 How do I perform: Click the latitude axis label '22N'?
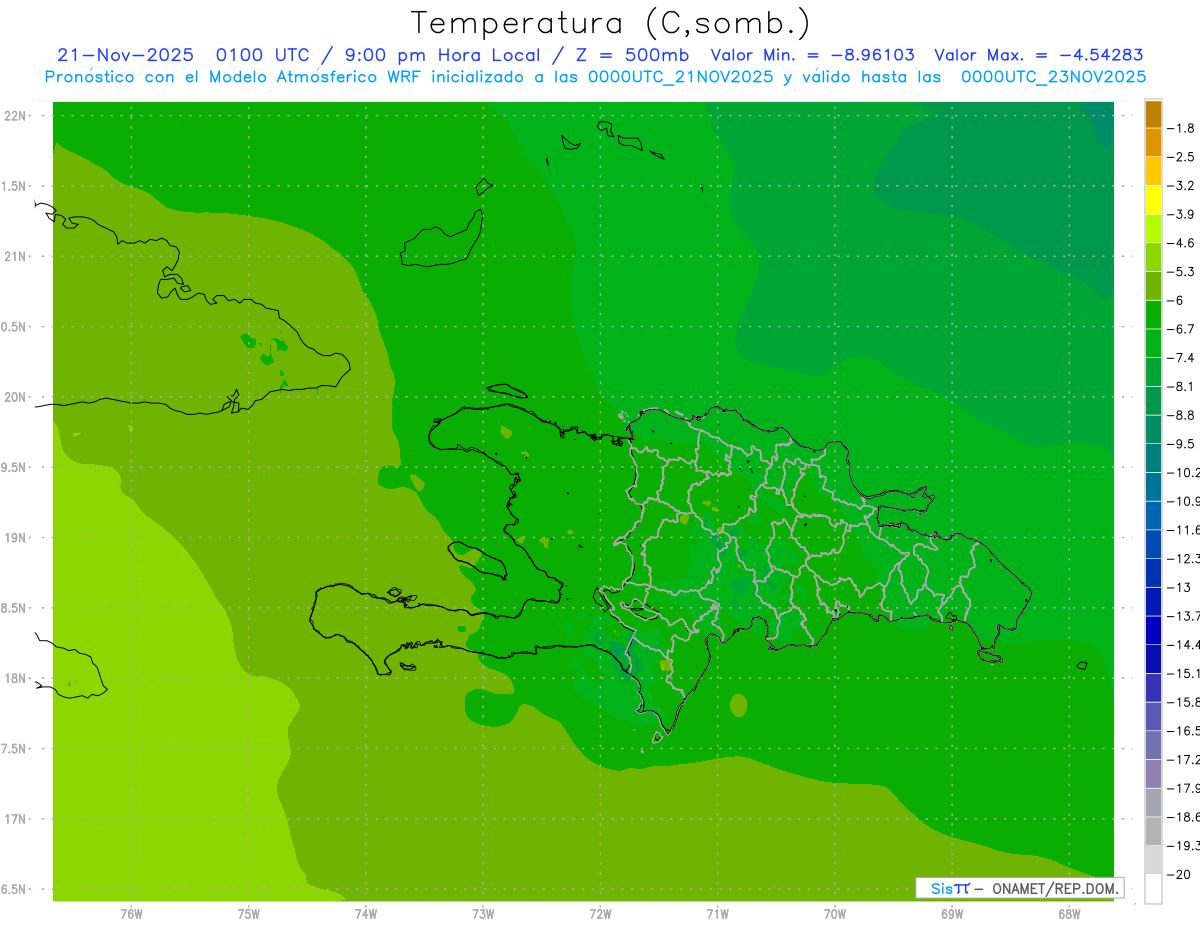[x=15, y=116]
